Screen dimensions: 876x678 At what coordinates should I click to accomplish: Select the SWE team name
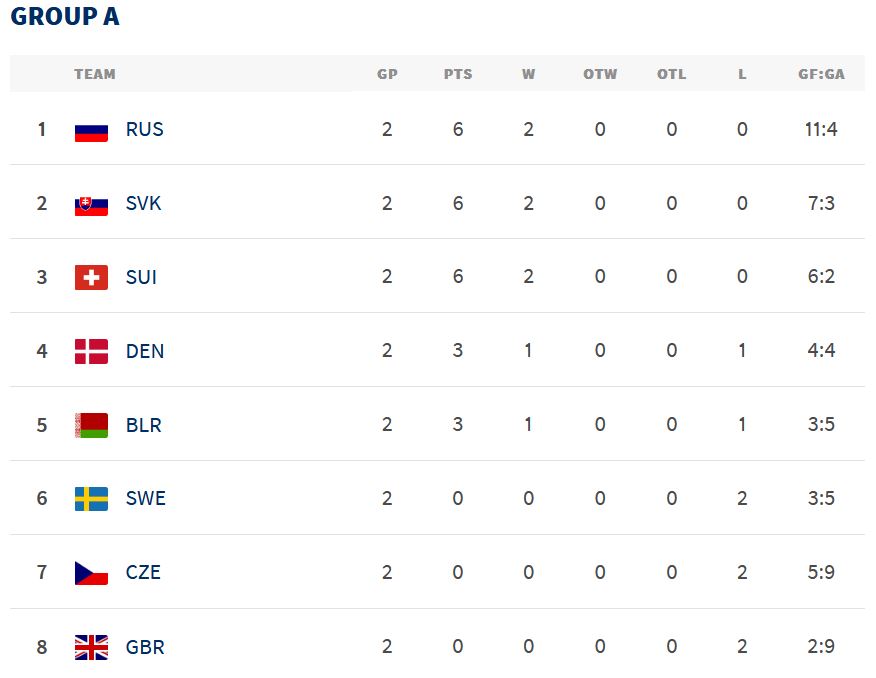[146, 499]
